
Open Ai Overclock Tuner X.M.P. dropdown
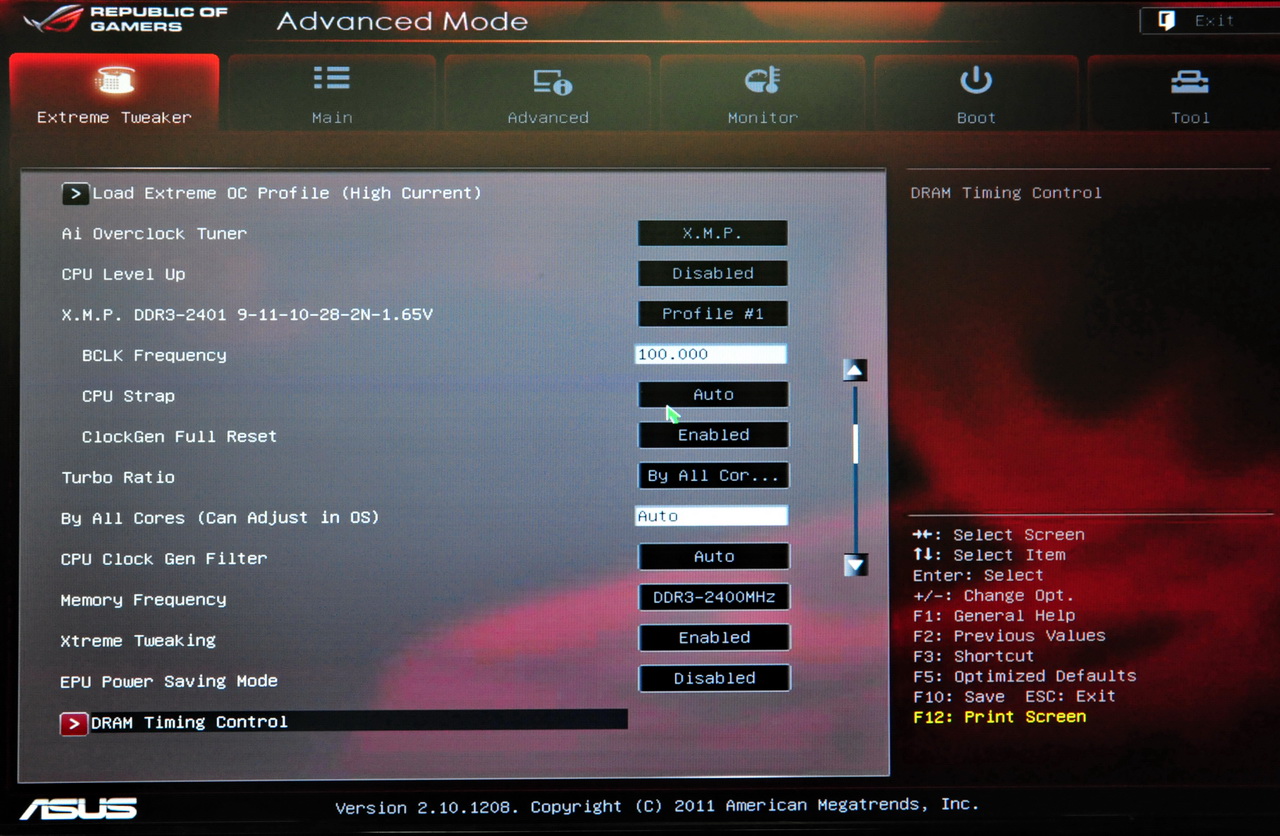pos(713,233)
